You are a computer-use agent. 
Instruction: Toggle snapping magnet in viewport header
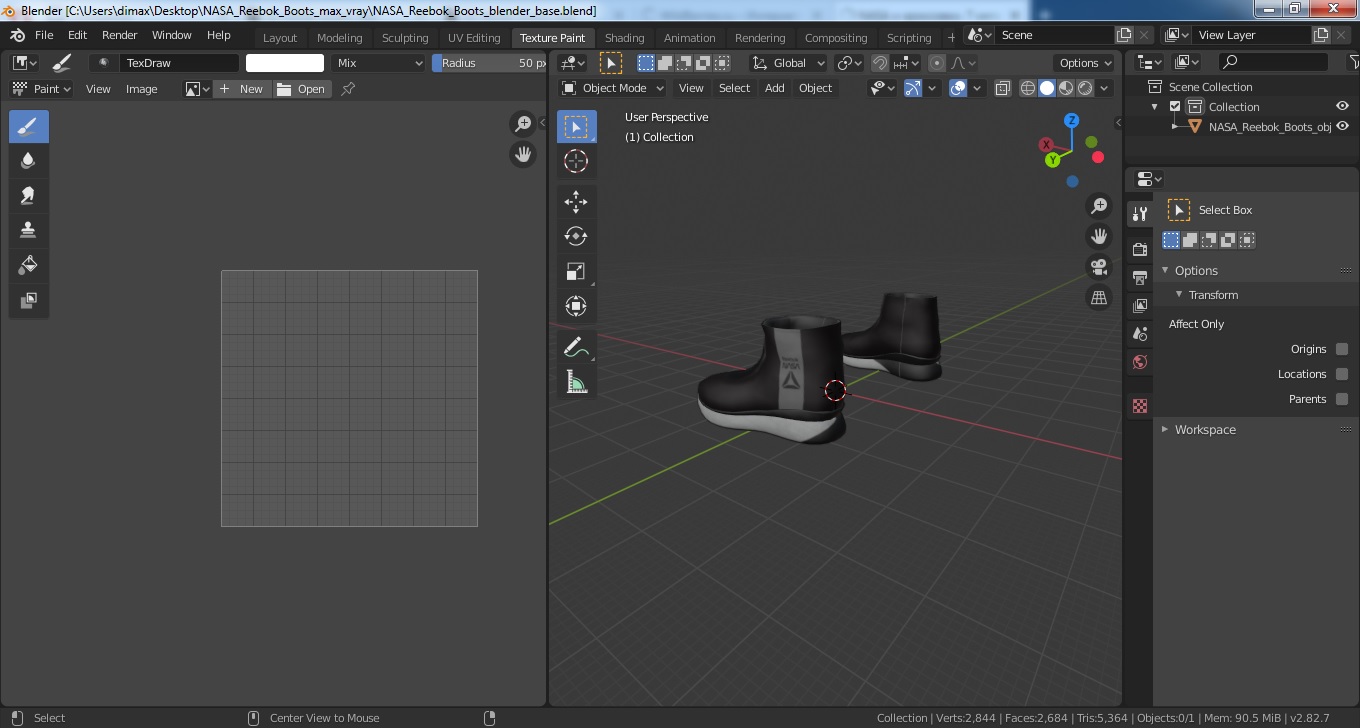pos(879,63)
